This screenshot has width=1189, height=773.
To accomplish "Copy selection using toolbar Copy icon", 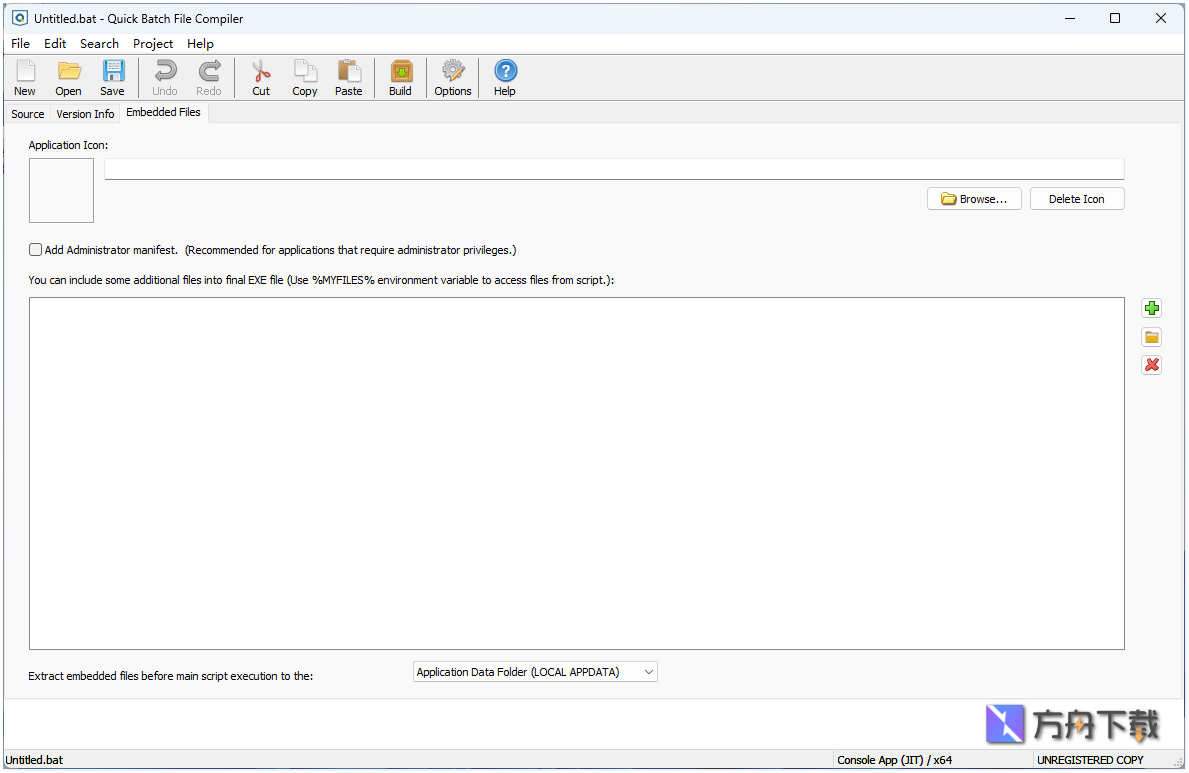I will coord(305,77).
